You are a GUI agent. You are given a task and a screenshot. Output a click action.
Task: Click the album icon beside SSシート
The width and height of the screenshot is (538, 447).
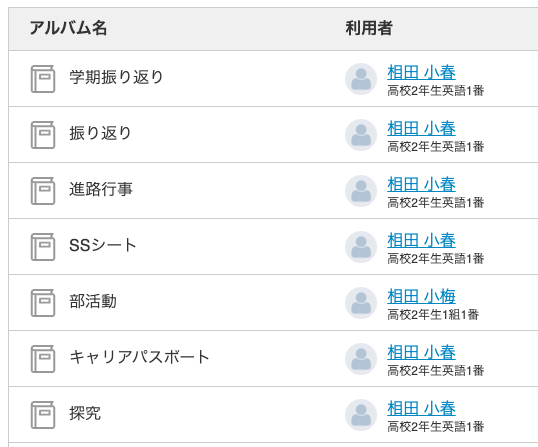(x=43, y=246)
